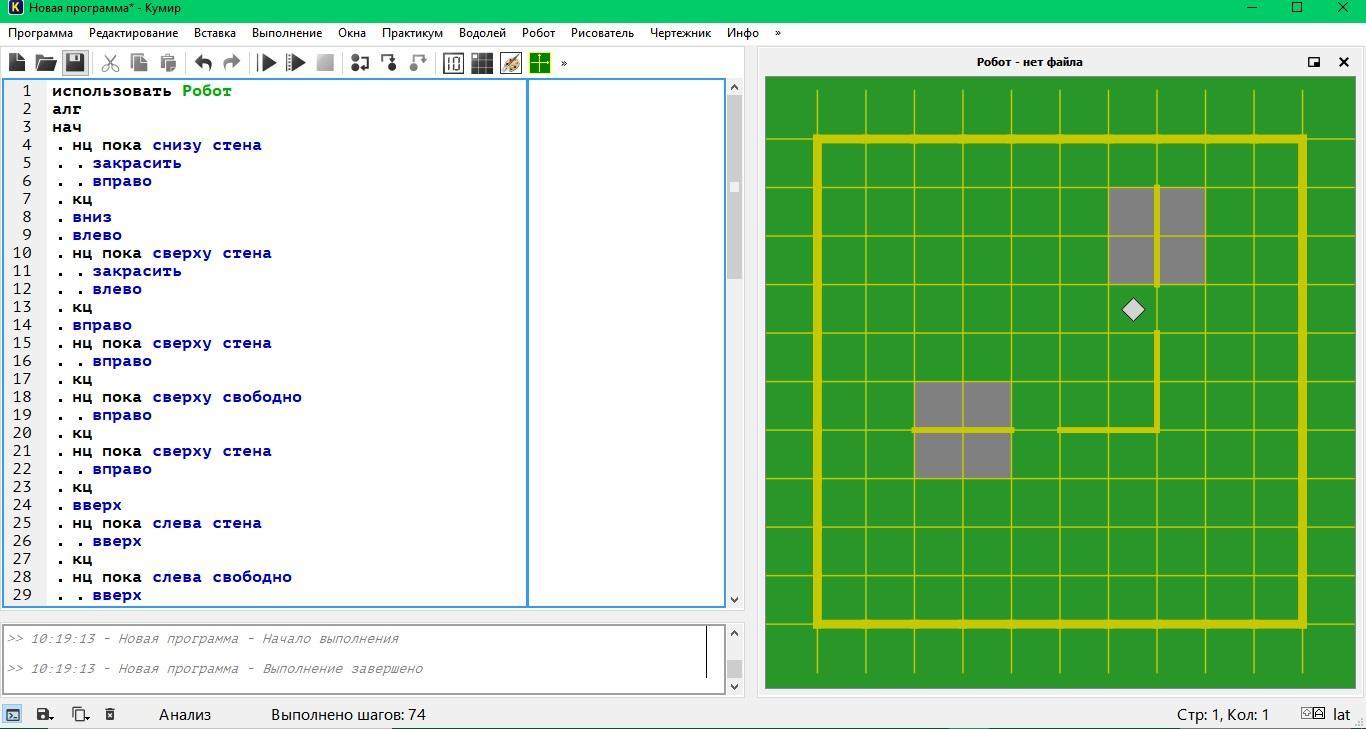Expand hidden toolbar items chevron
The height and width of the screenshot is (729, 1366).
564,63
